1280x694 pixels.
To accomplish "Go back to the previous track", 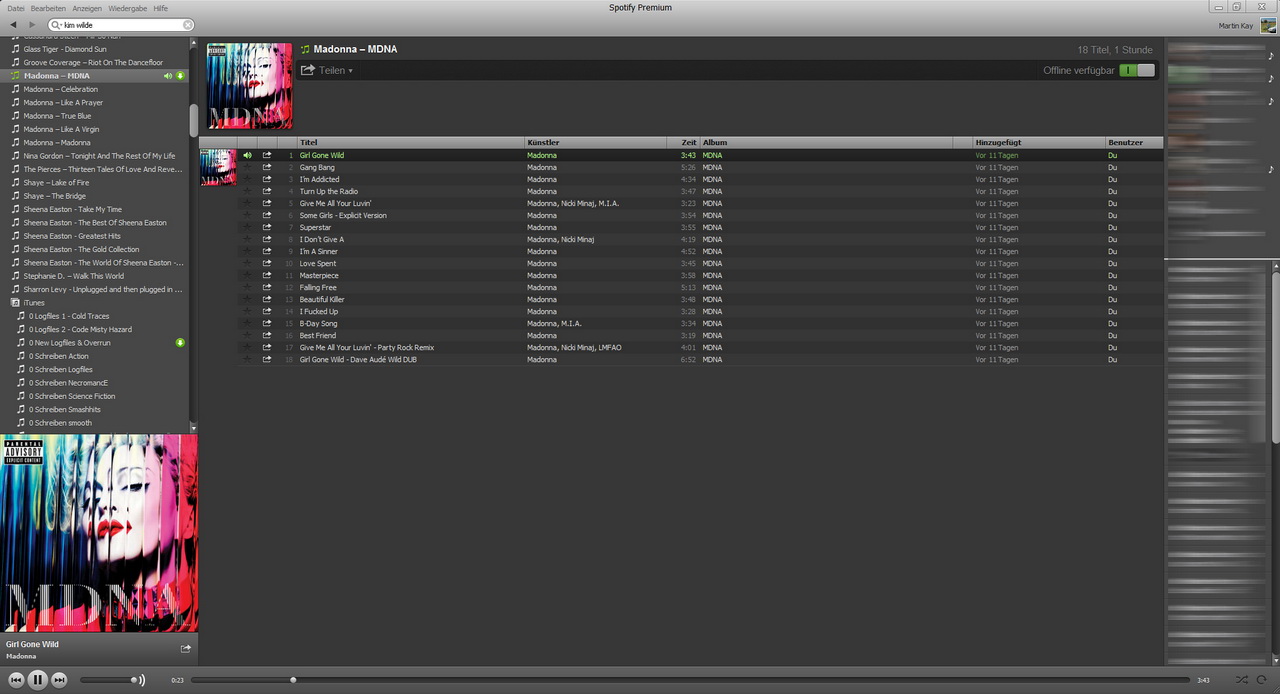I will click(16, 680).
